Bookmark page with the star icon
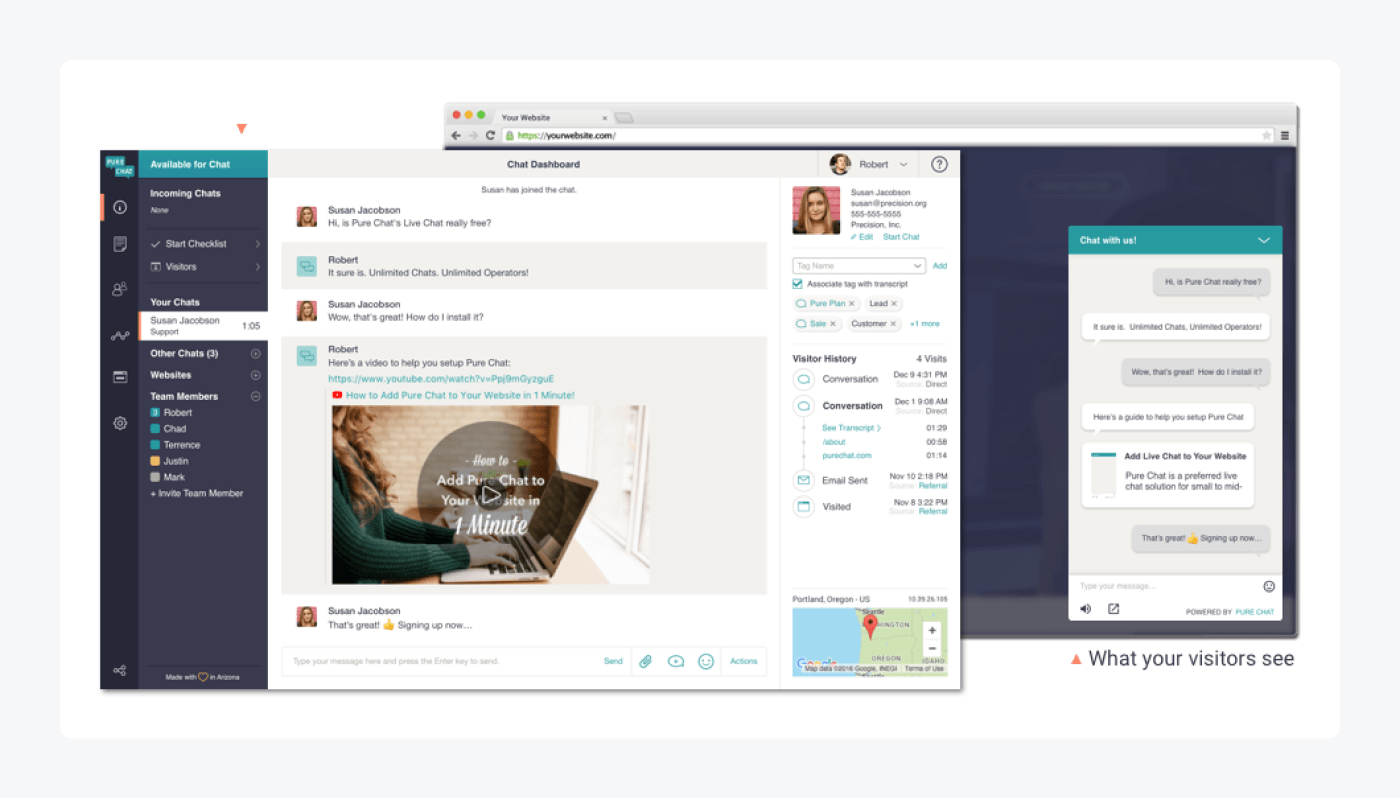This screenshot has width=1400, height=798. click(1266, 135)
